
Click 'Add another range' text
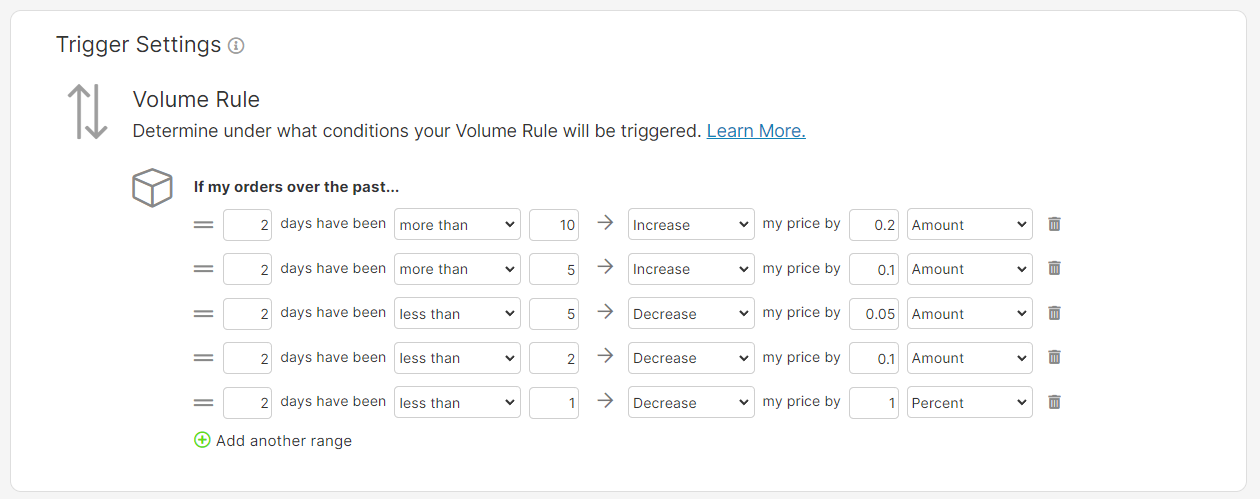click(284, 440)
